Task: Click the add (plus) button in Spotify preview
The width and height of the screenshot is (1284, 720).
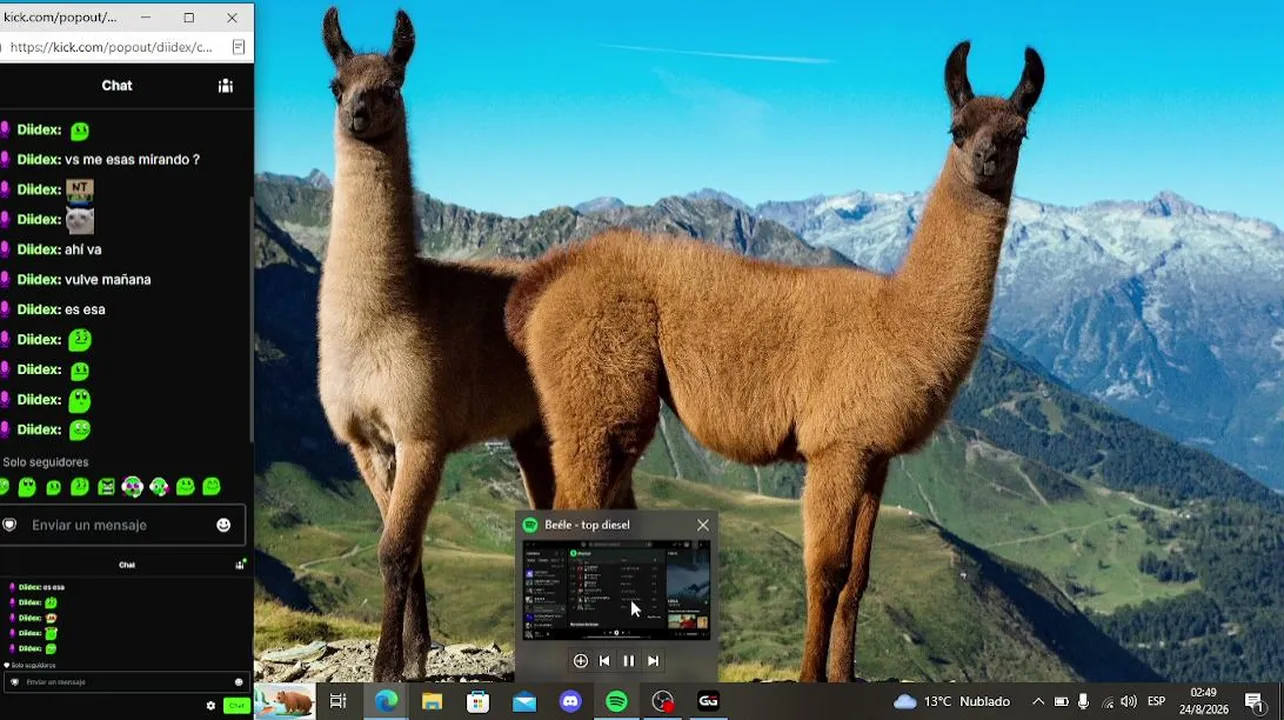Action: pyautogui.click(x=580, y=661)
